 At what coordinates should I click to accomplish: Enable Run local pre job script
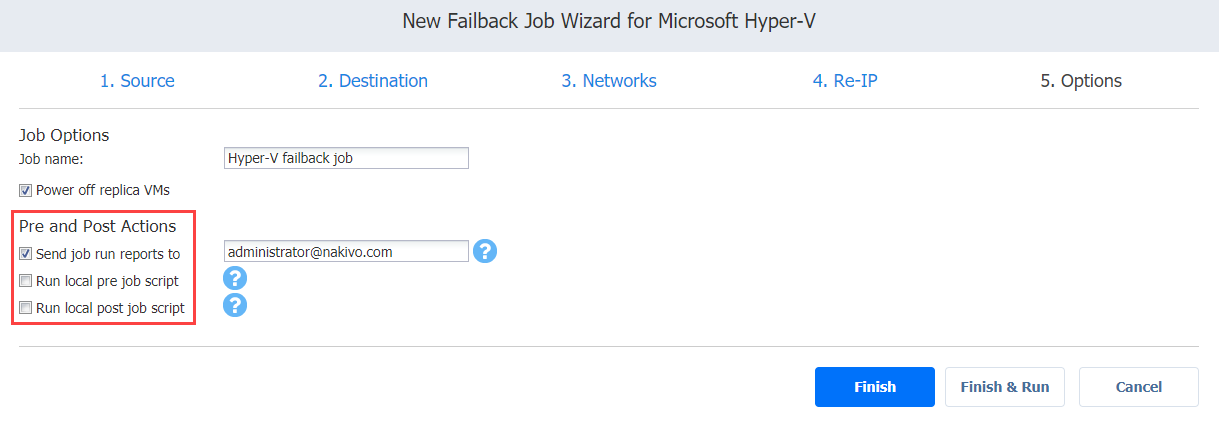click(x=26, y=281)
